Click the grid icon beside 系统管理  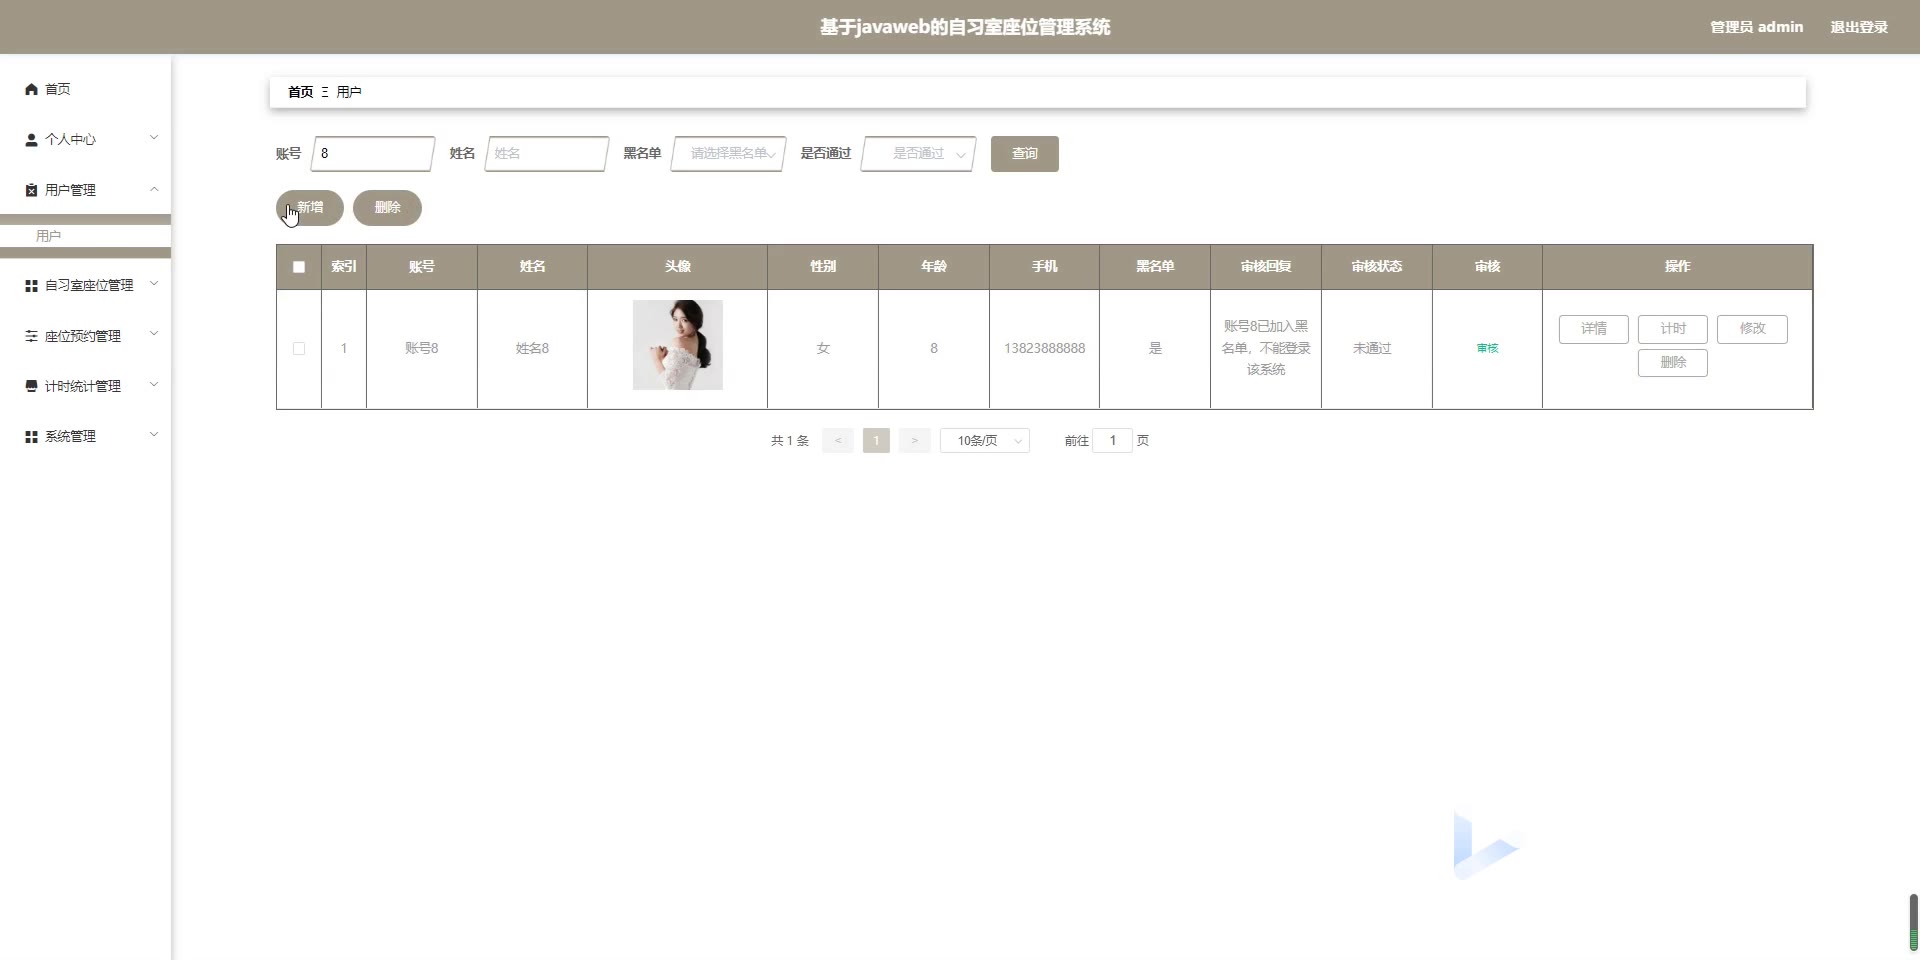[x=31, y=437]
